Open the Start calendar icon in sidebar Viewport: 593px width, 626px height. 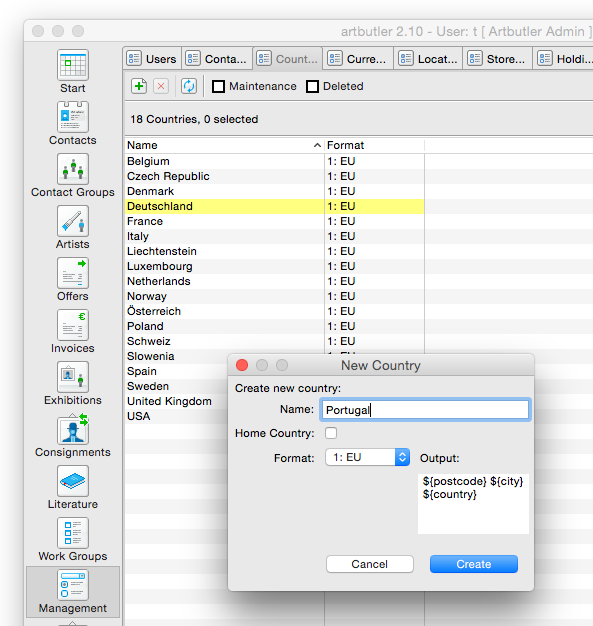coord(73,65)
